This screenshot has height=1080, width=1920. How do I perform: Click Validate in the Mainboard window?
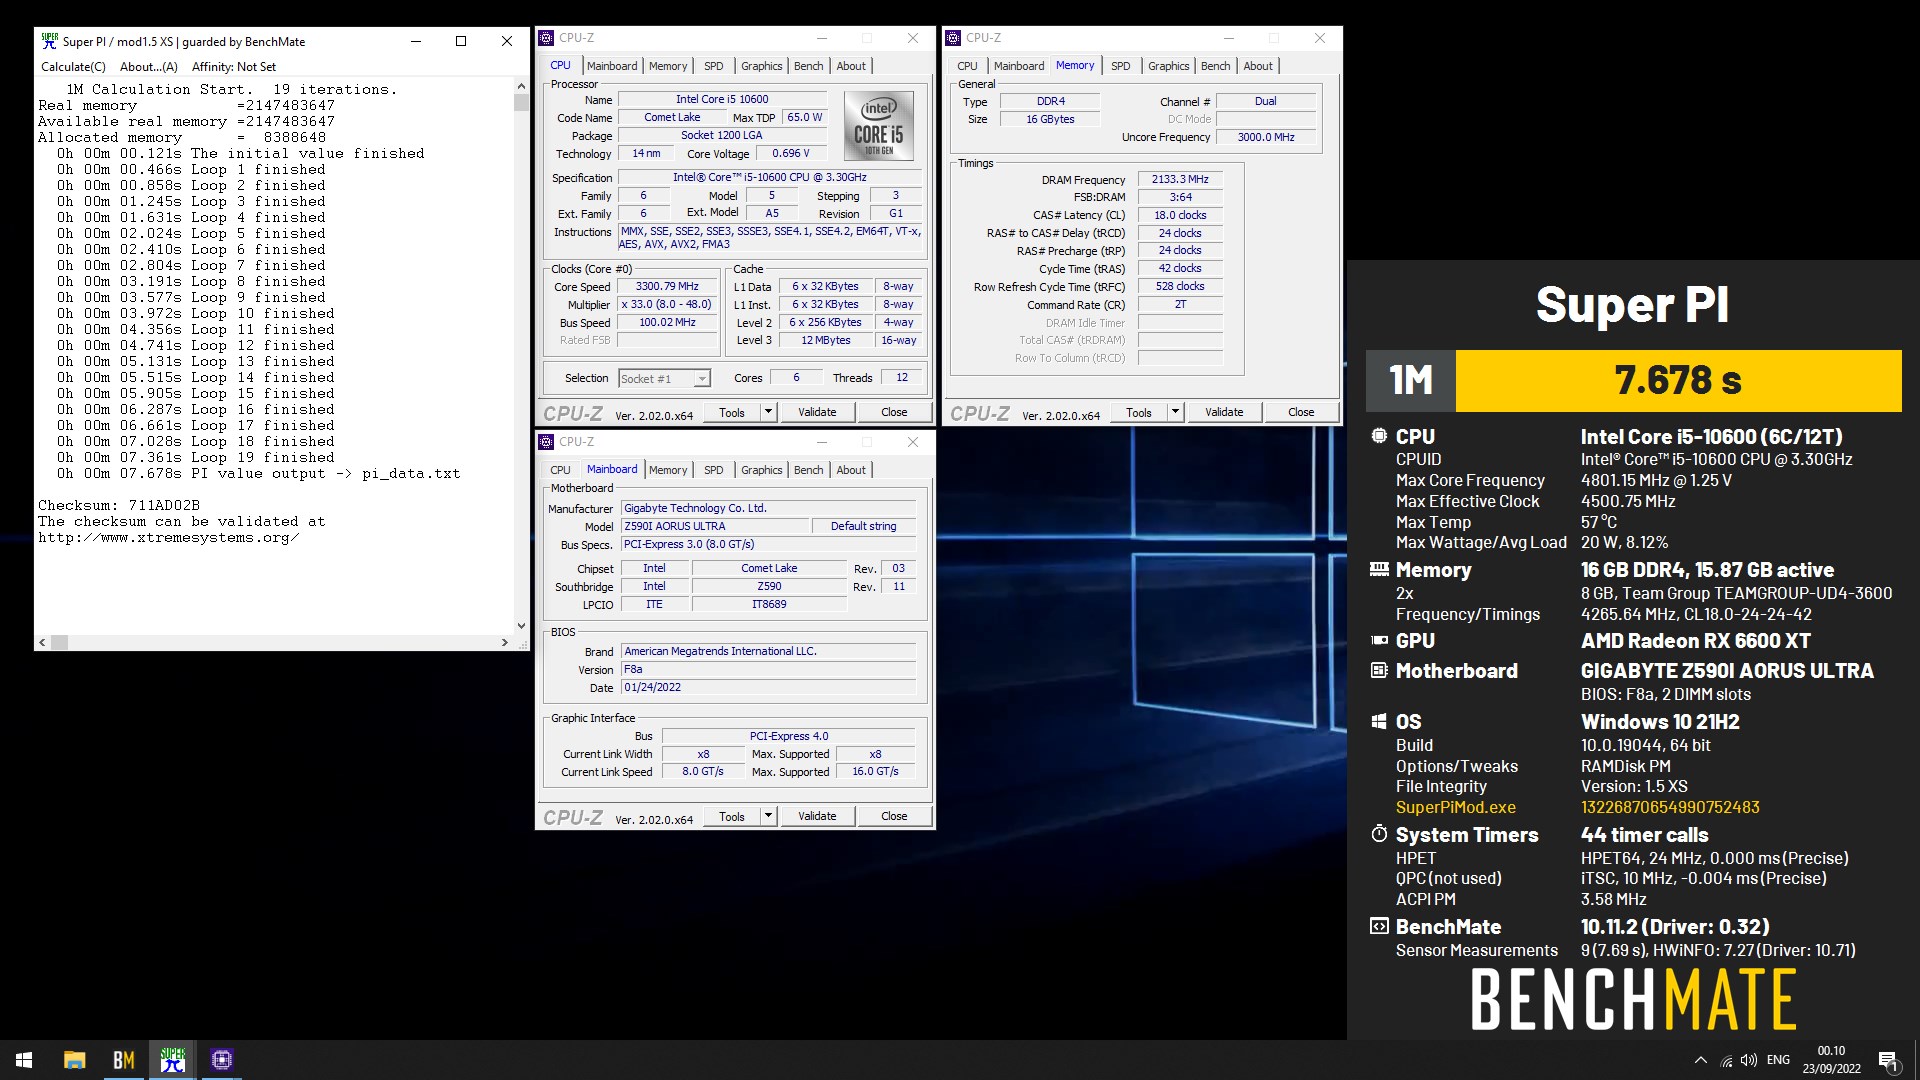(817, 816)
